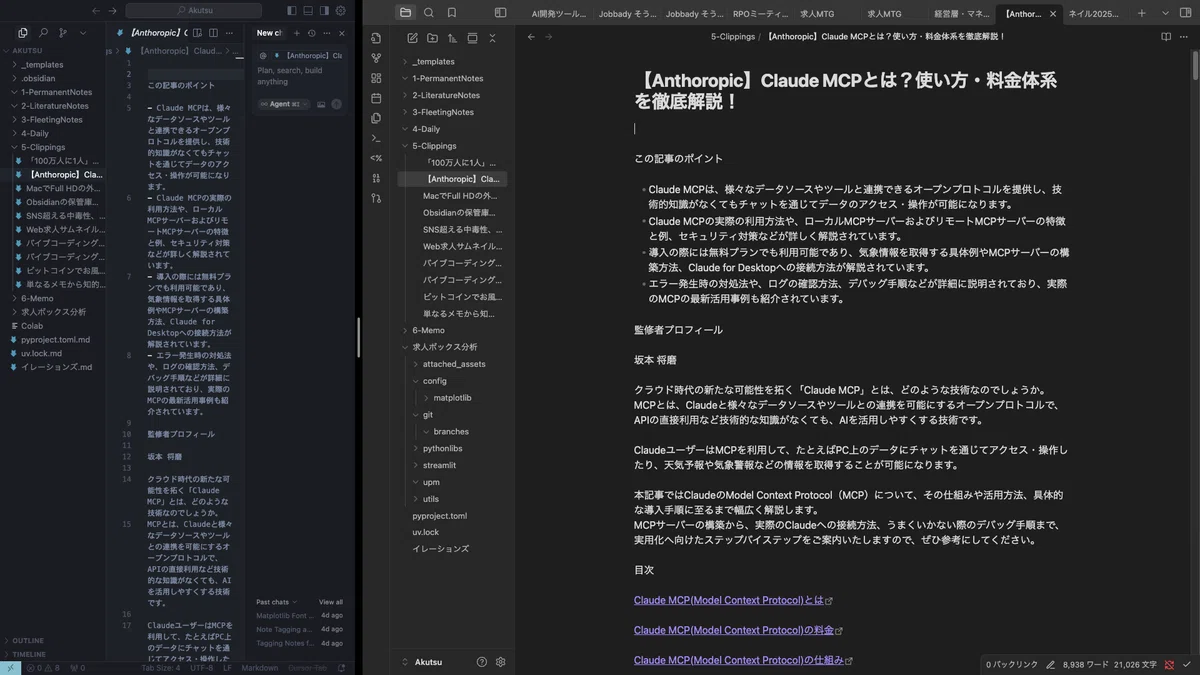Toggle Obsidian left sidebar

(x=500, y=13)
